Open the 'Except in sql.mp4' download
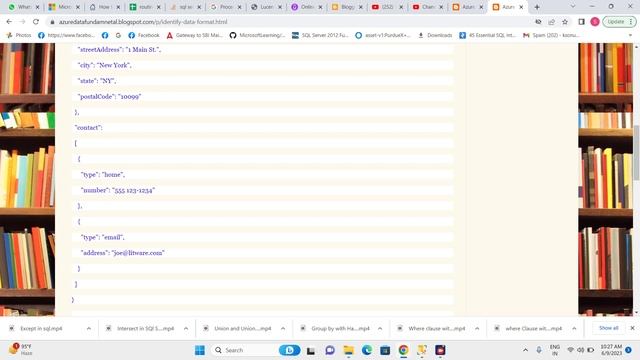Image resolution: width=640 pixels, height=360 pixels. (x=41, y=328)
